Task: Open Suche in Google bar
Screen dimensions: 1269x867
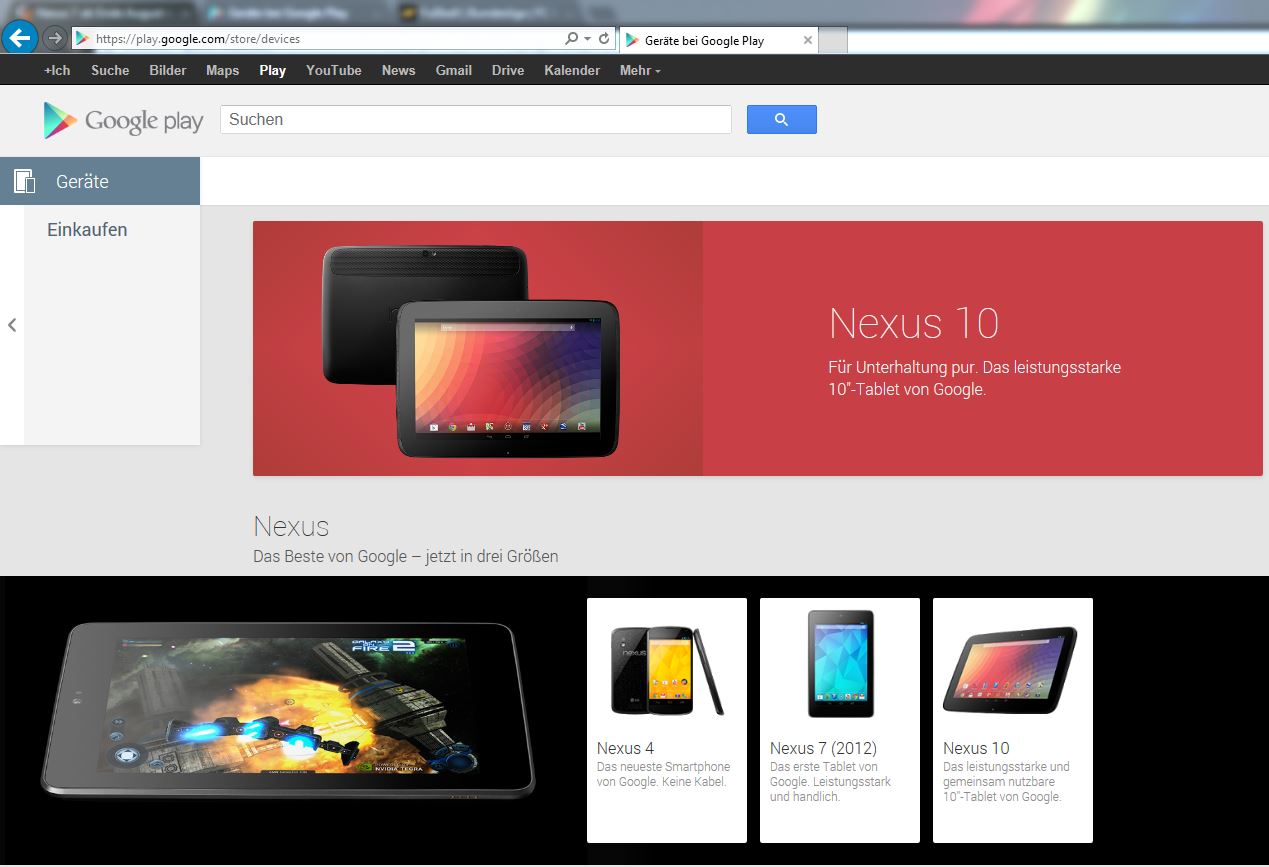Action: 110,70
